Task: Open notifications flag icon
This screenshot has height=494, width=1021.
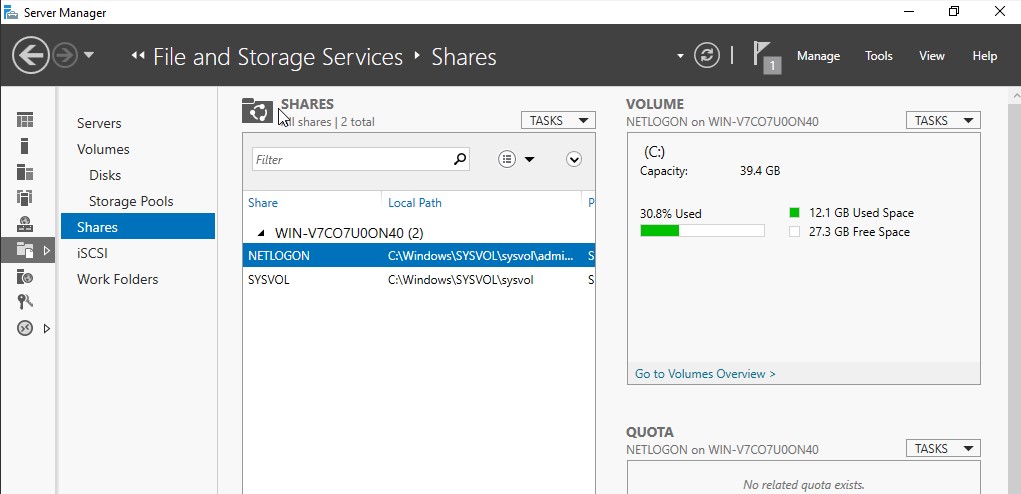Action: point(766,57)
